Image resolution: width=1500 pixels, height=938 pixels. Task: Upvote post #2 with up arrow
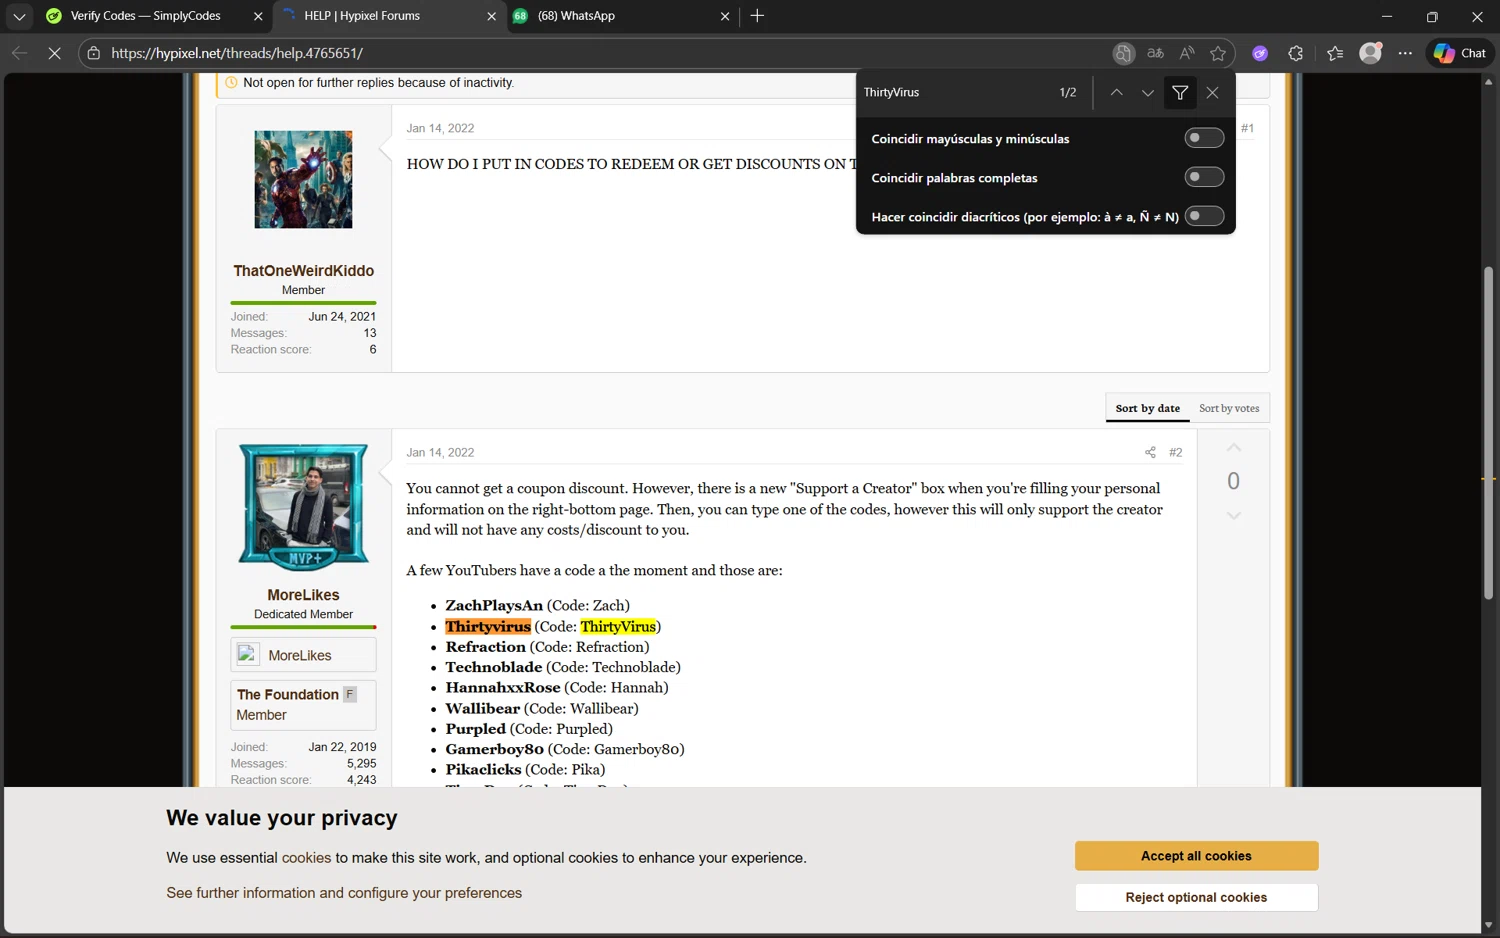point(1234,448)
